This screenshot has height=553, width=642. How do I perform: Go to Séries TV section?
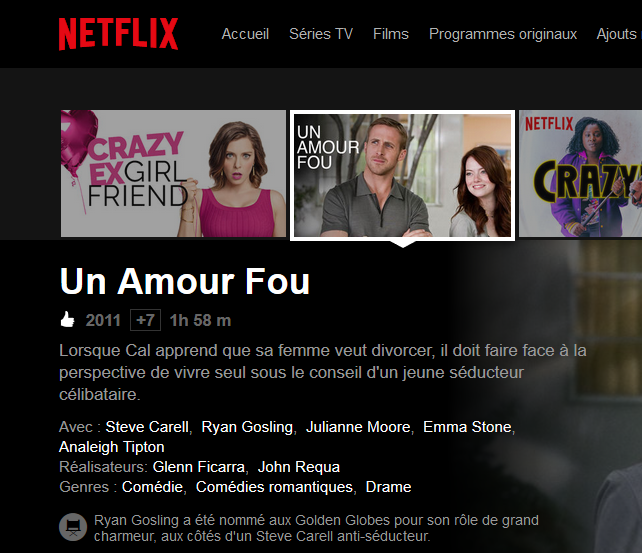[x=321, y=34]
